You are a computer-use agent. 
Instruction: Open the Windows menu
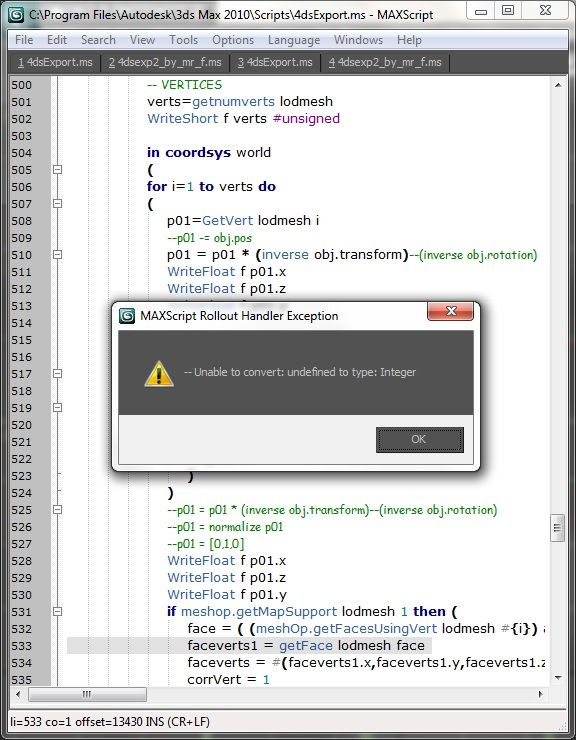coord(358,40)
